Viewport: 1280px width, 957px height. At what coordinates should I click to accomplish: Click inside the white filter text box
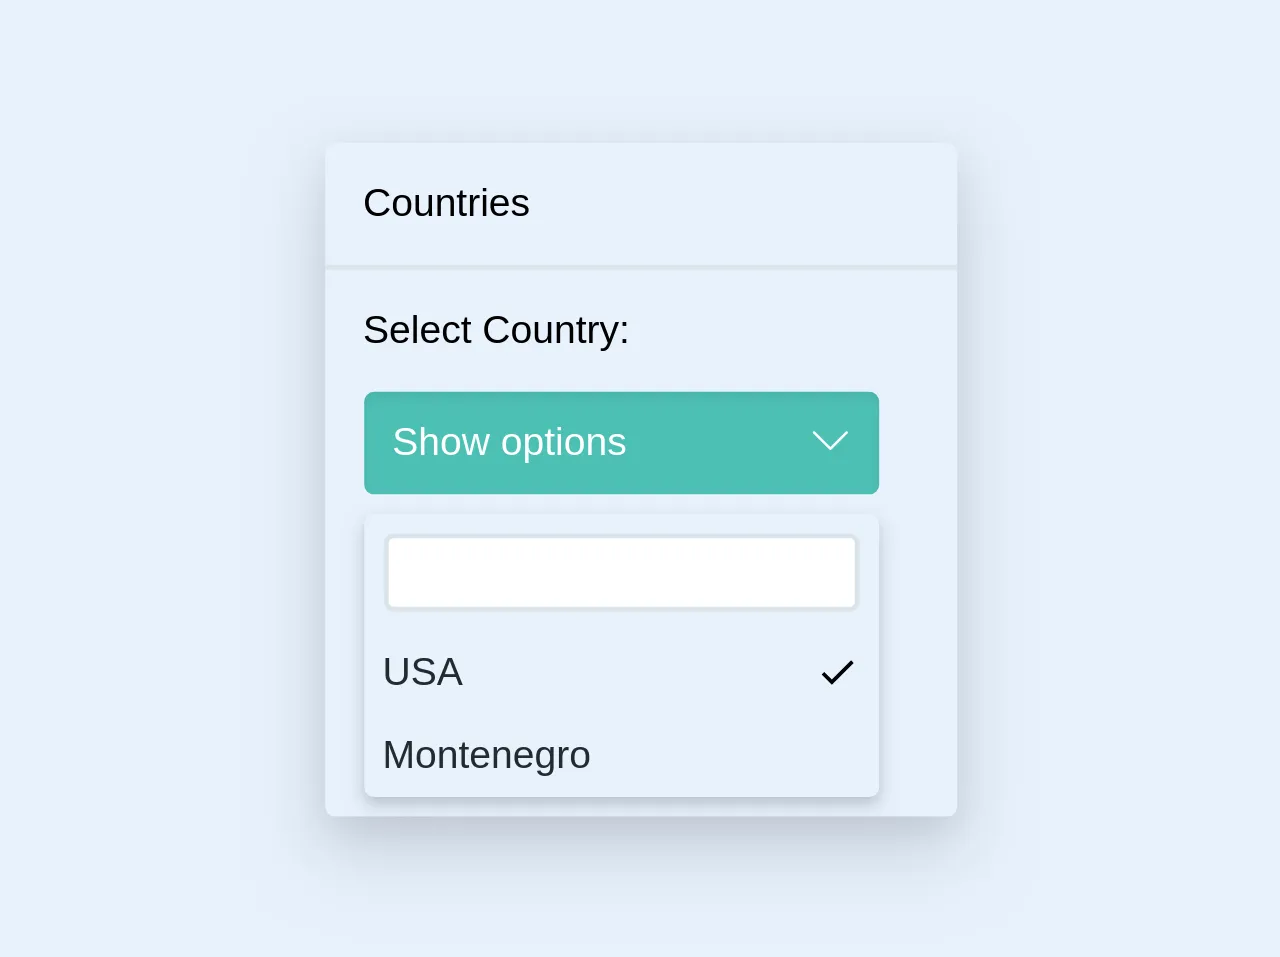621,573
